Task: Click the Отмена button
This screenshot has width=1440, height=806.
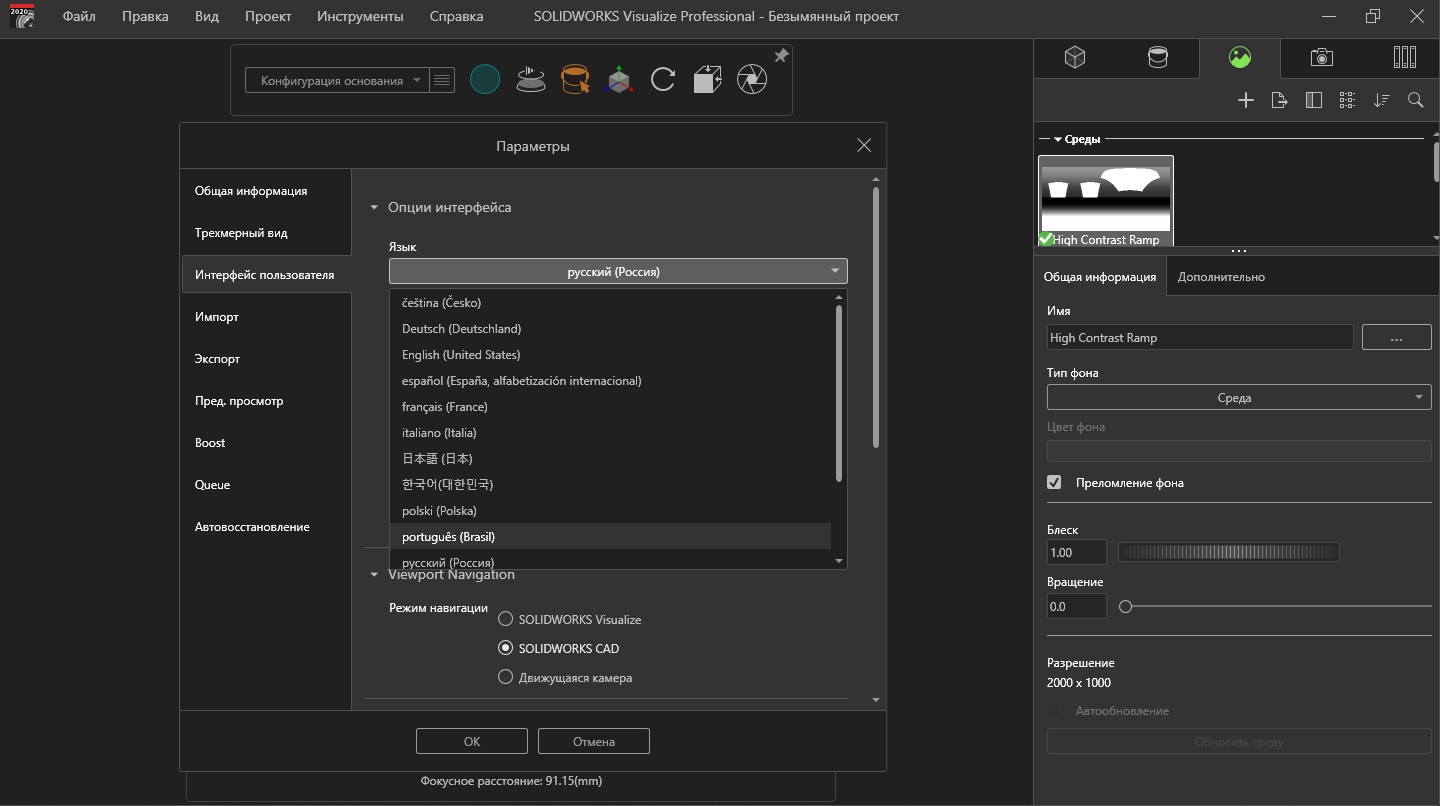Action: (x=594, y=741)
